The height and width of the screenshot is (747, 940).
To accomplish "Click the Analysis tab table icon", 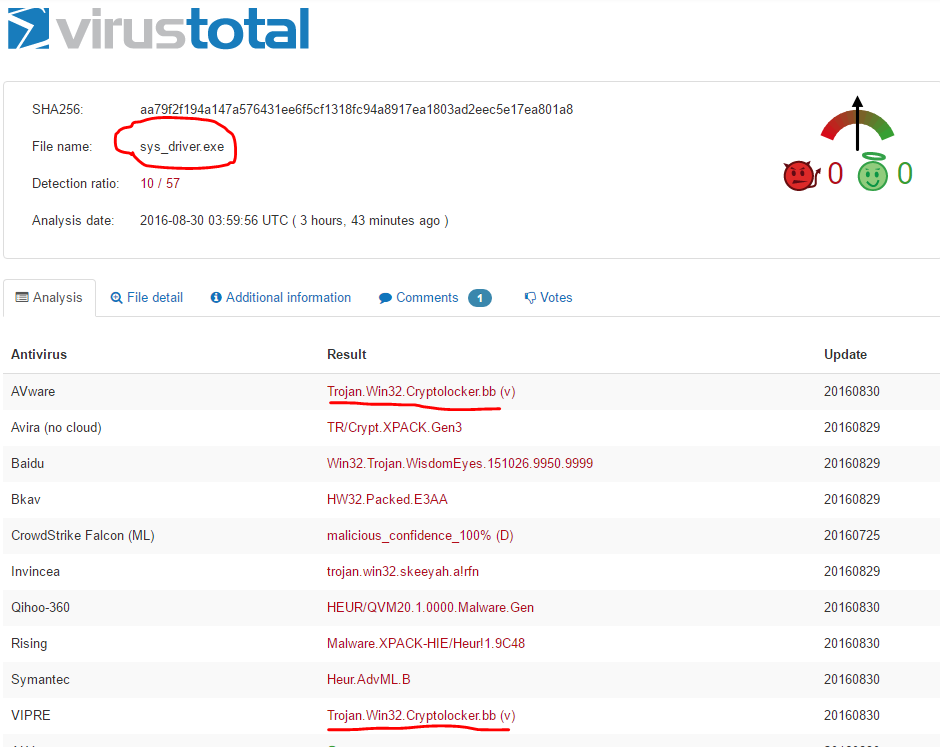I will (22, 297).
